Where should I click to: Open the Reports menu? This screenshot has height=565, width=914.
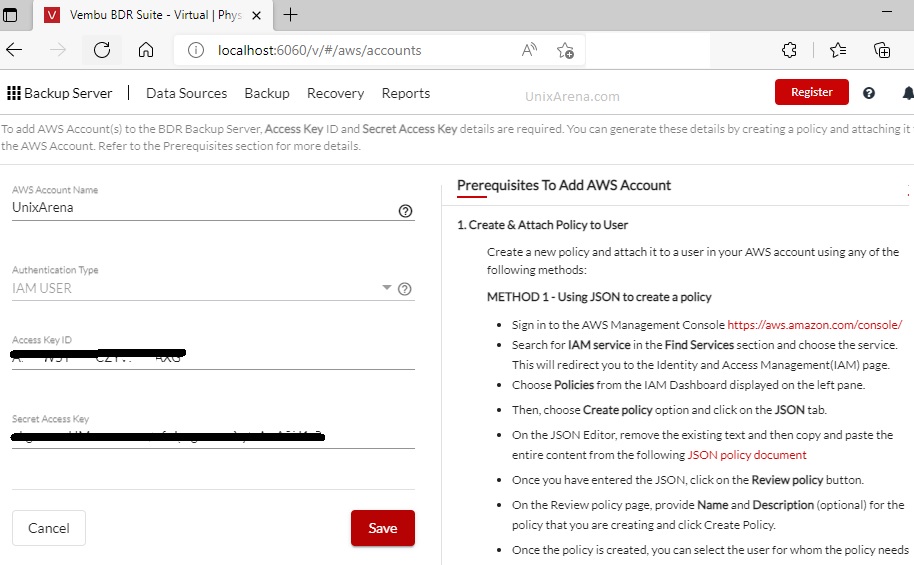406,93
